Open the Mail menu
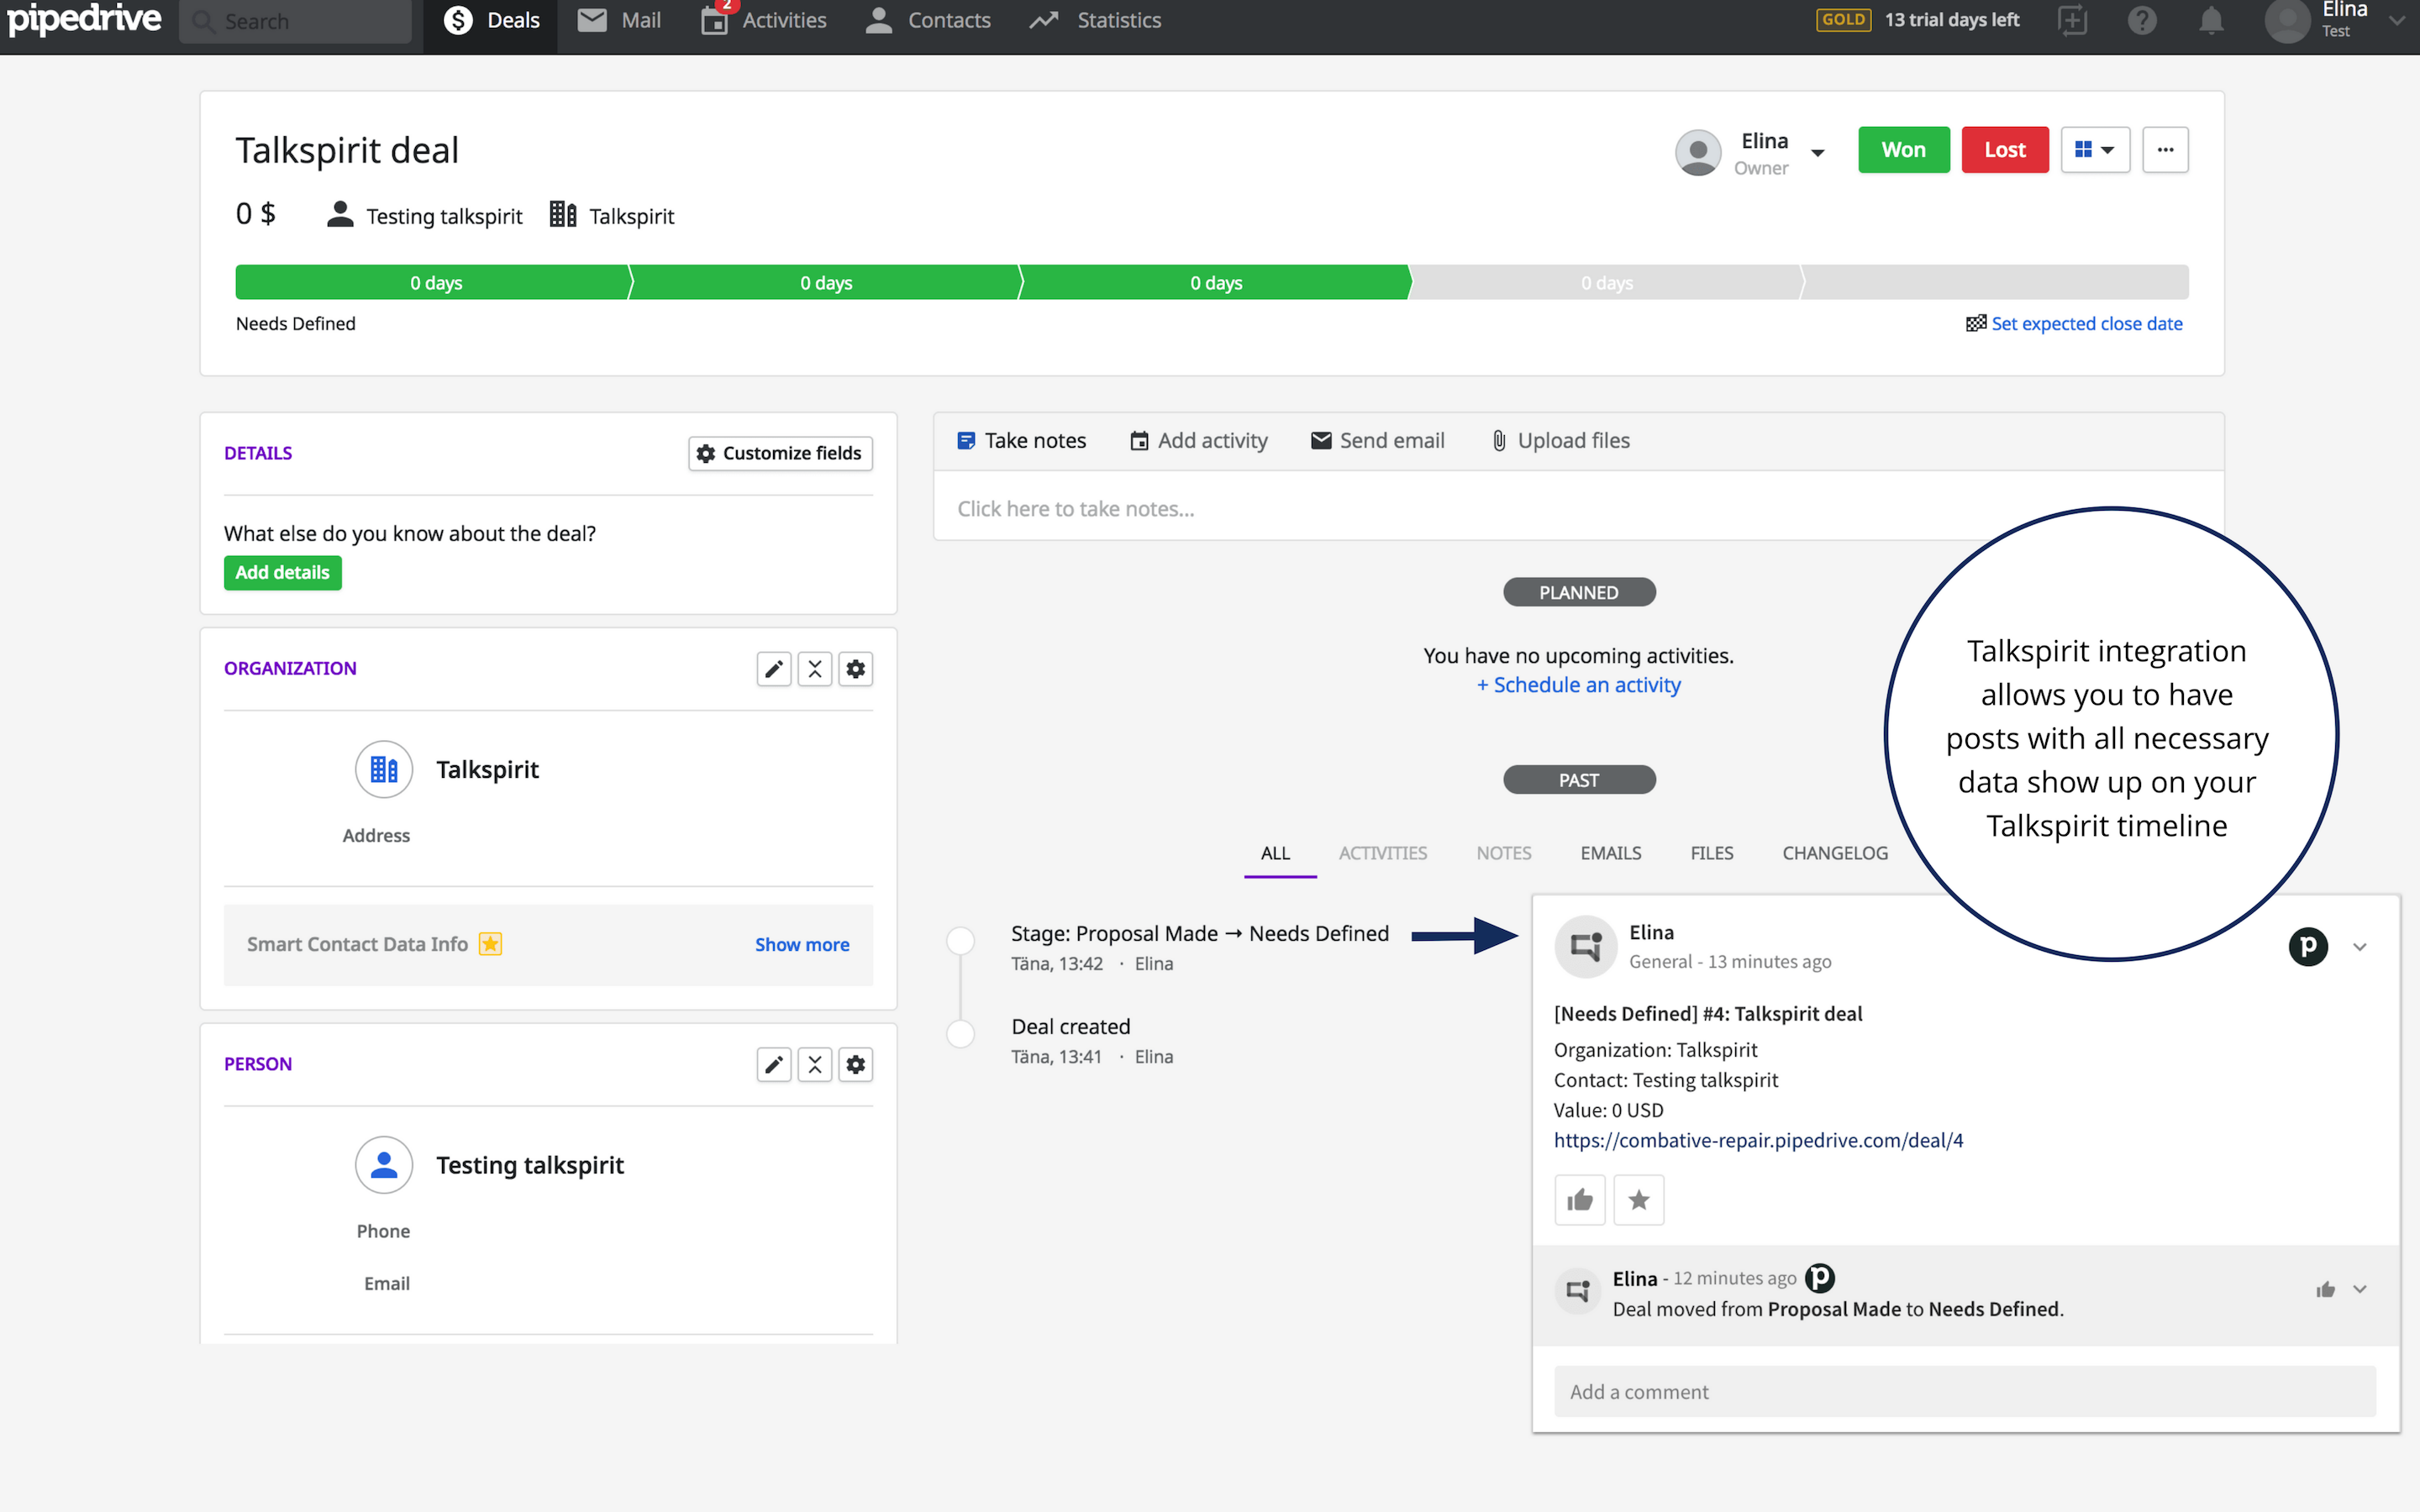The width and height of the screenshot is (2420, 1512). 620,21
